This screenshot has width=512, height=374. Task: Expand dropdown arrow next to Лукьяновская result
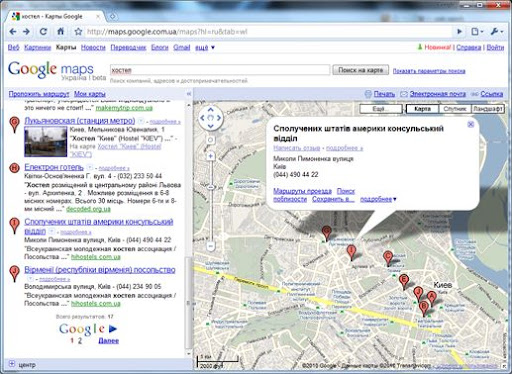pyautogui.click(x=141, y=121)
